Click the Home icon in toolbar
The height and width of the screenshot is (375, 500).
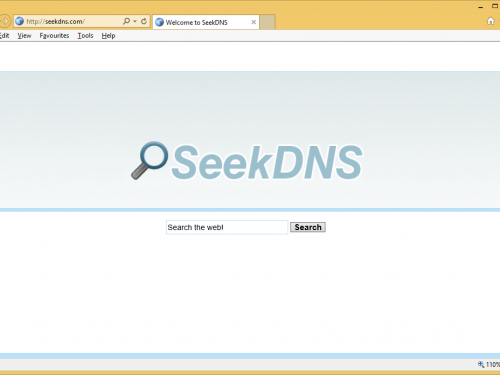[490, 21]
